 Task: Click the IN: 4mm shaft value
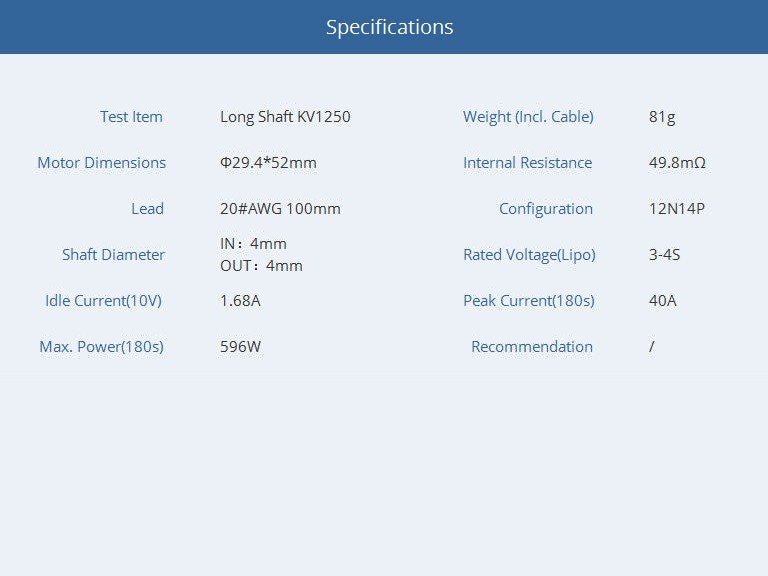[x=253, y=244]
